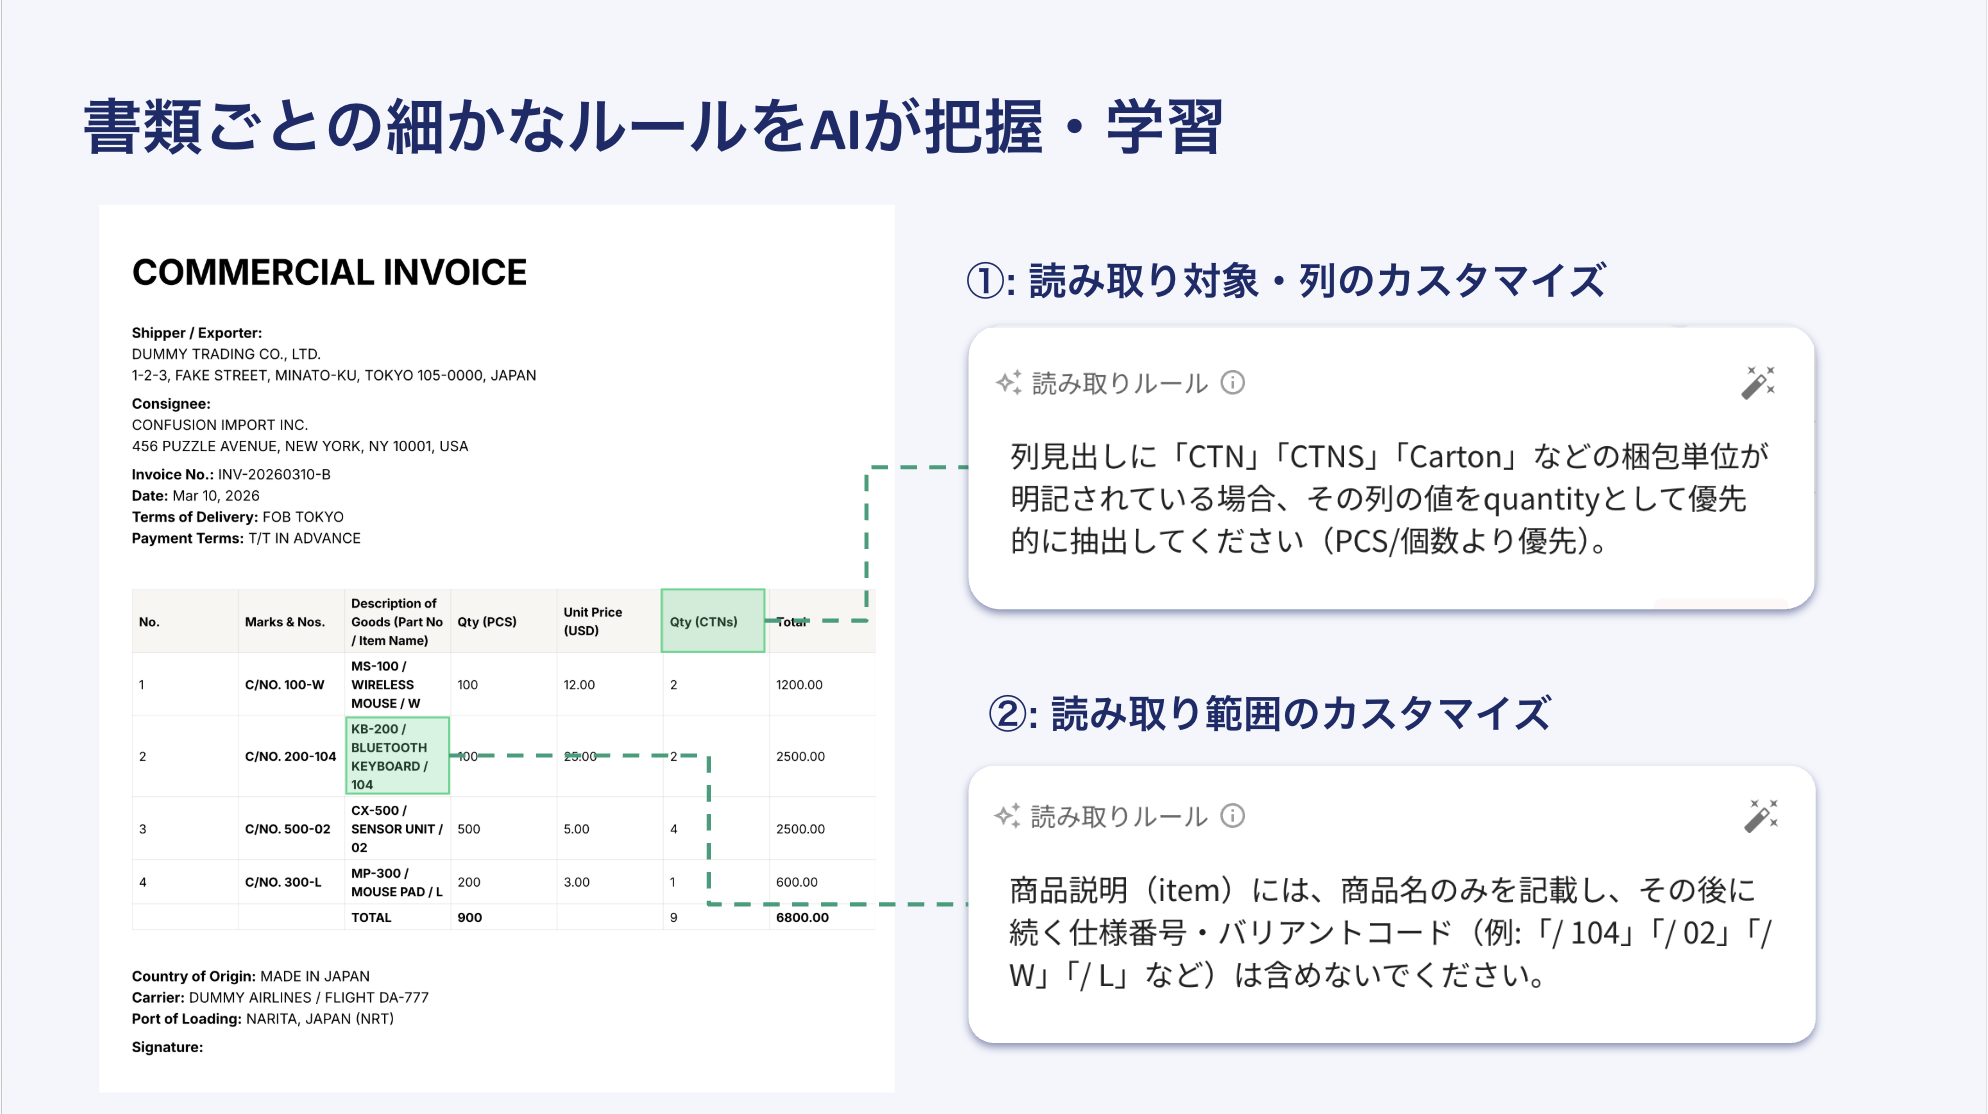Click heading ②: 読み取り範囲のカスタマイズ
1988x1114 pixels.
(1269, 714)
